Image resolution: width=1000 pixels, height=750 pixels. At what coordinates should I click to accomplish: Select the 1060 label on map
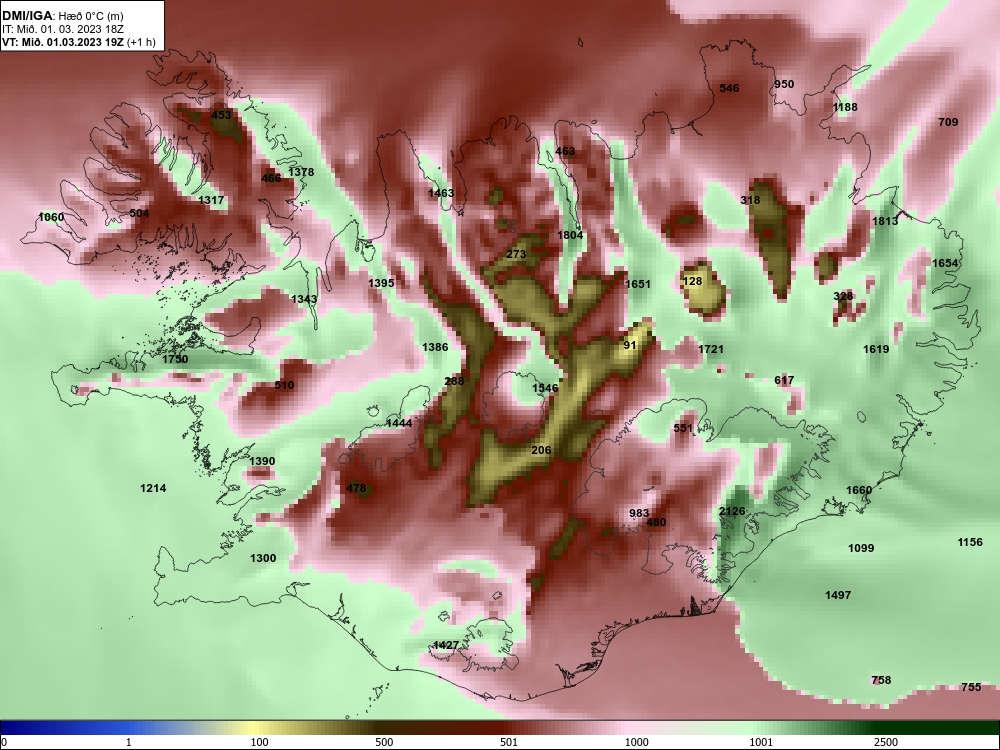51,217
